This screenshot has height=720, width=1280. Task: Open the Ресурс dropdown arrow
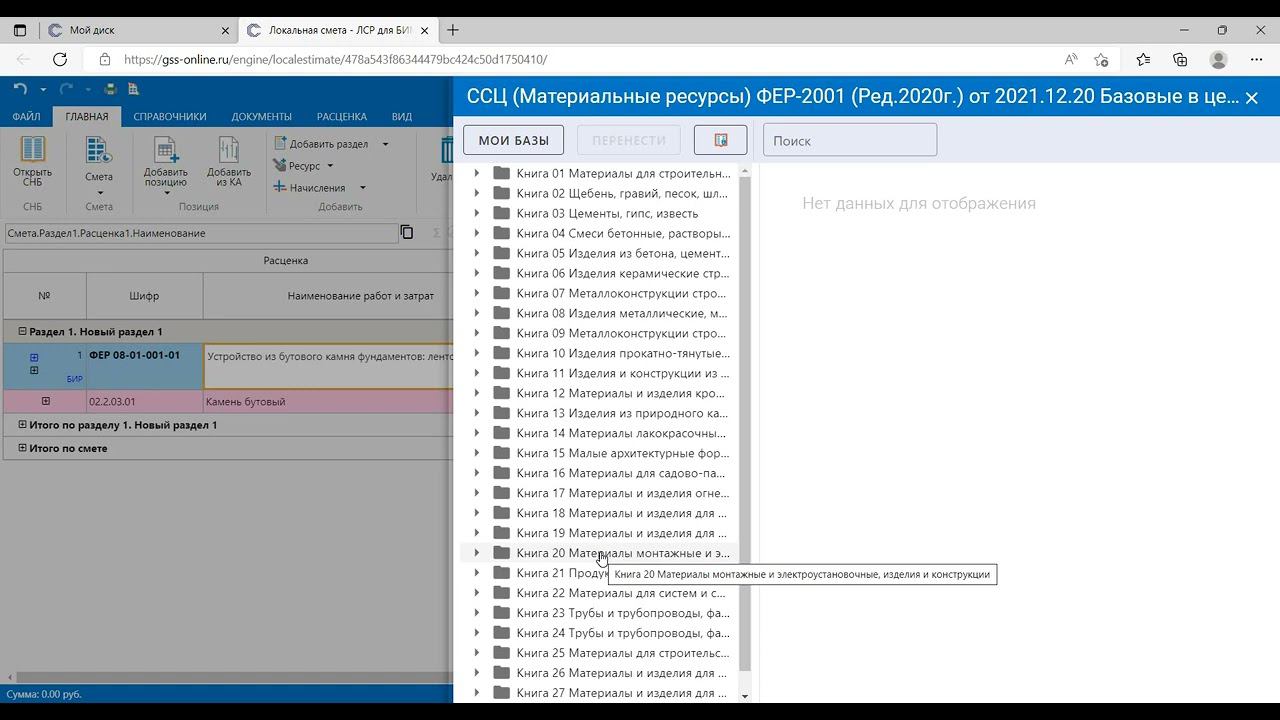pos(330,166)
